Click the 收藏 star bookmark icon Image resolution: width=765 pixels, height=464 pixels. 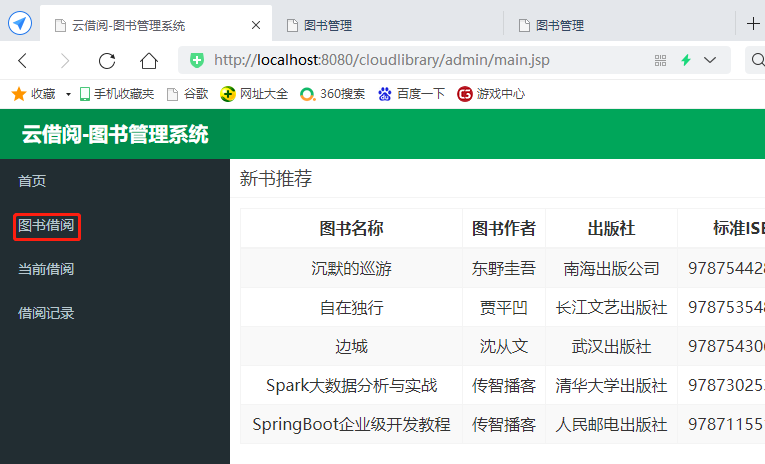tap(19, 94)
